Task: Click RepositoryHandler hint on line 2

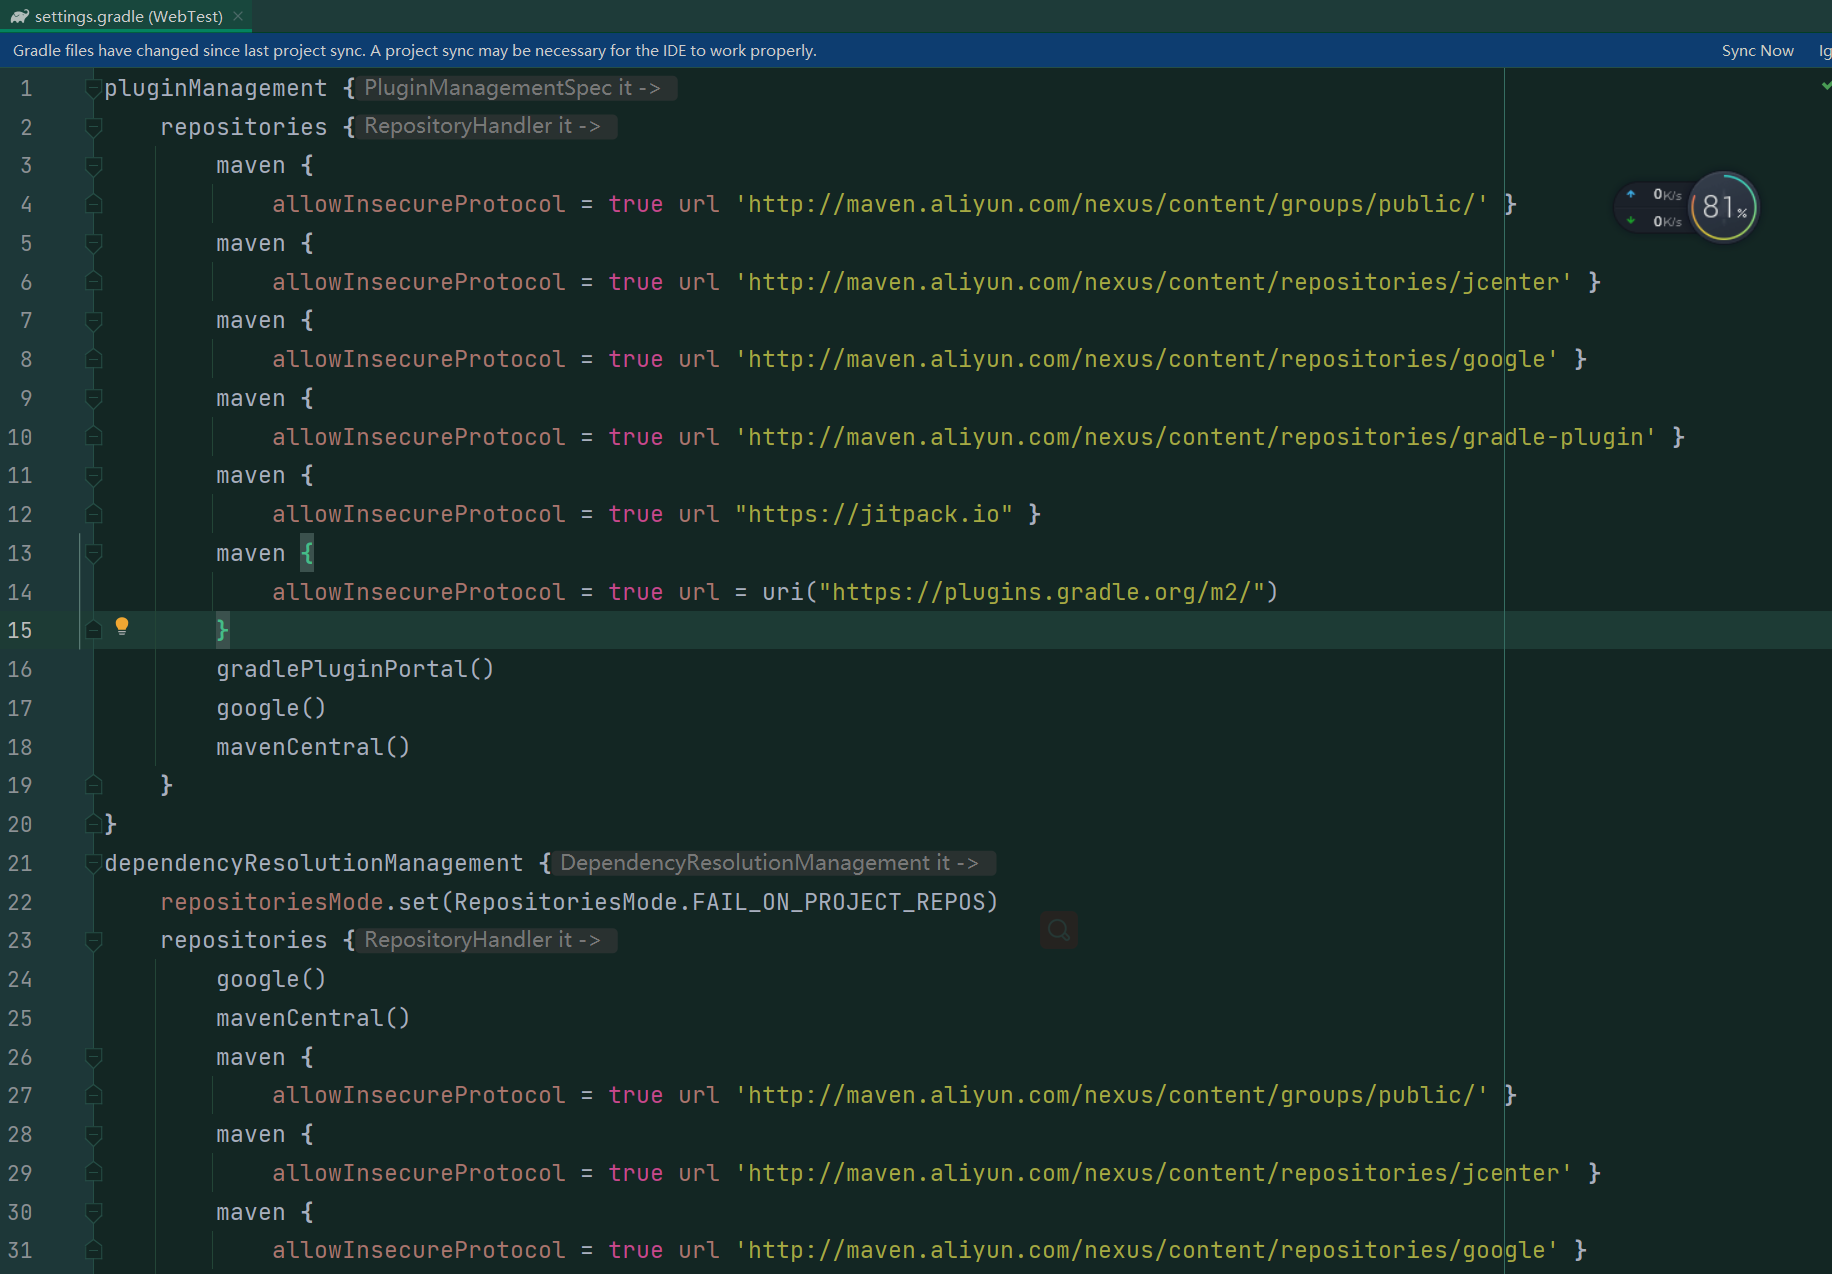Action: pyautogui.click(x=487, y=126)
